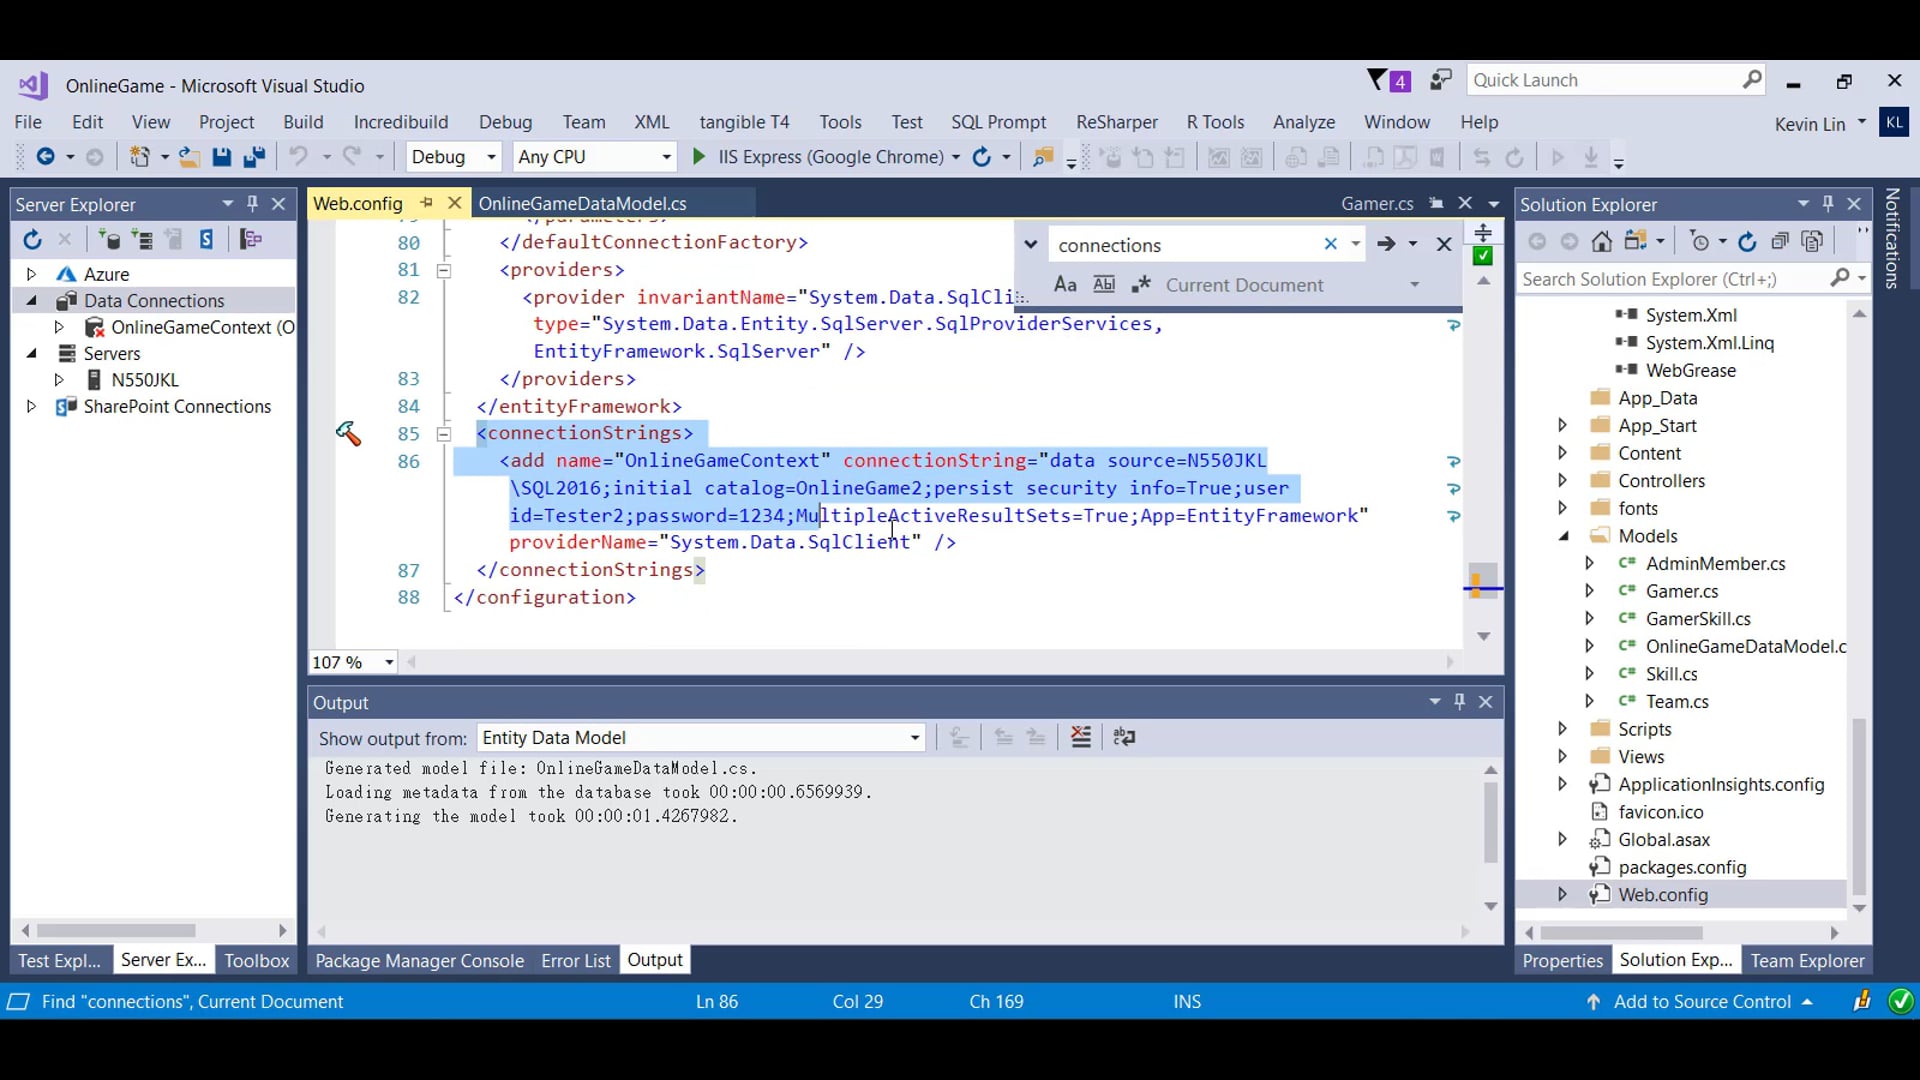The width and height of the screenshot is (1920, 1080).
Task: Sync Solution Explorer with active document
Action: 1637,241
